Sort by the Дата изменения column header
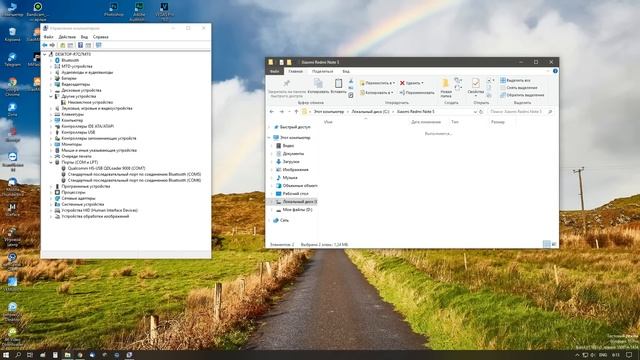The height and width of the screenshot is (360, 640). tap(426, 122)
